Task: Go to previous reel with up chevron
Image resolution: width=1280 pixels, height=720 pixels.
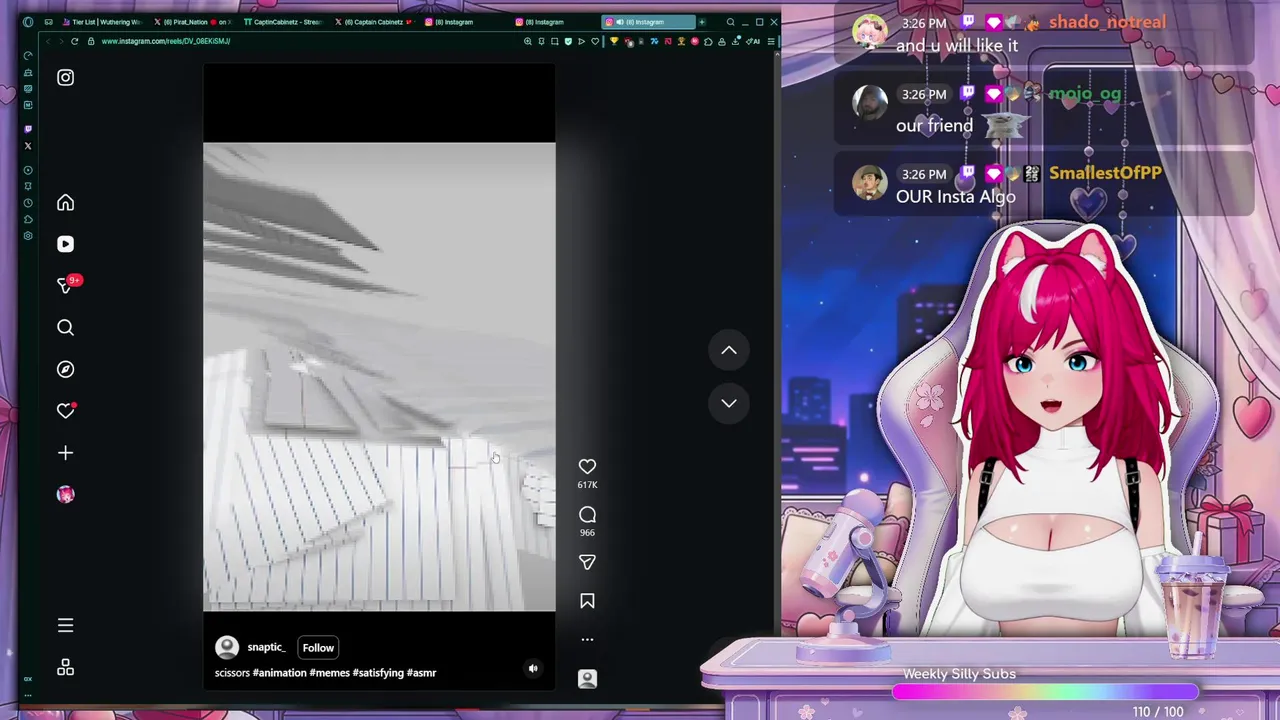Action: [x=729, y=350]
